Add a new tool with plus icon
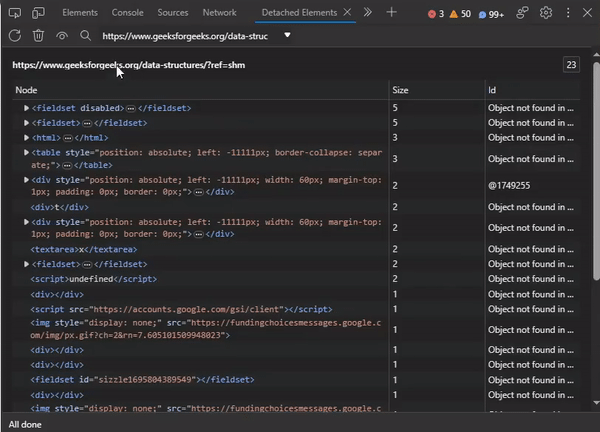The height and width of the screenshot is (432, 600). 391,13
